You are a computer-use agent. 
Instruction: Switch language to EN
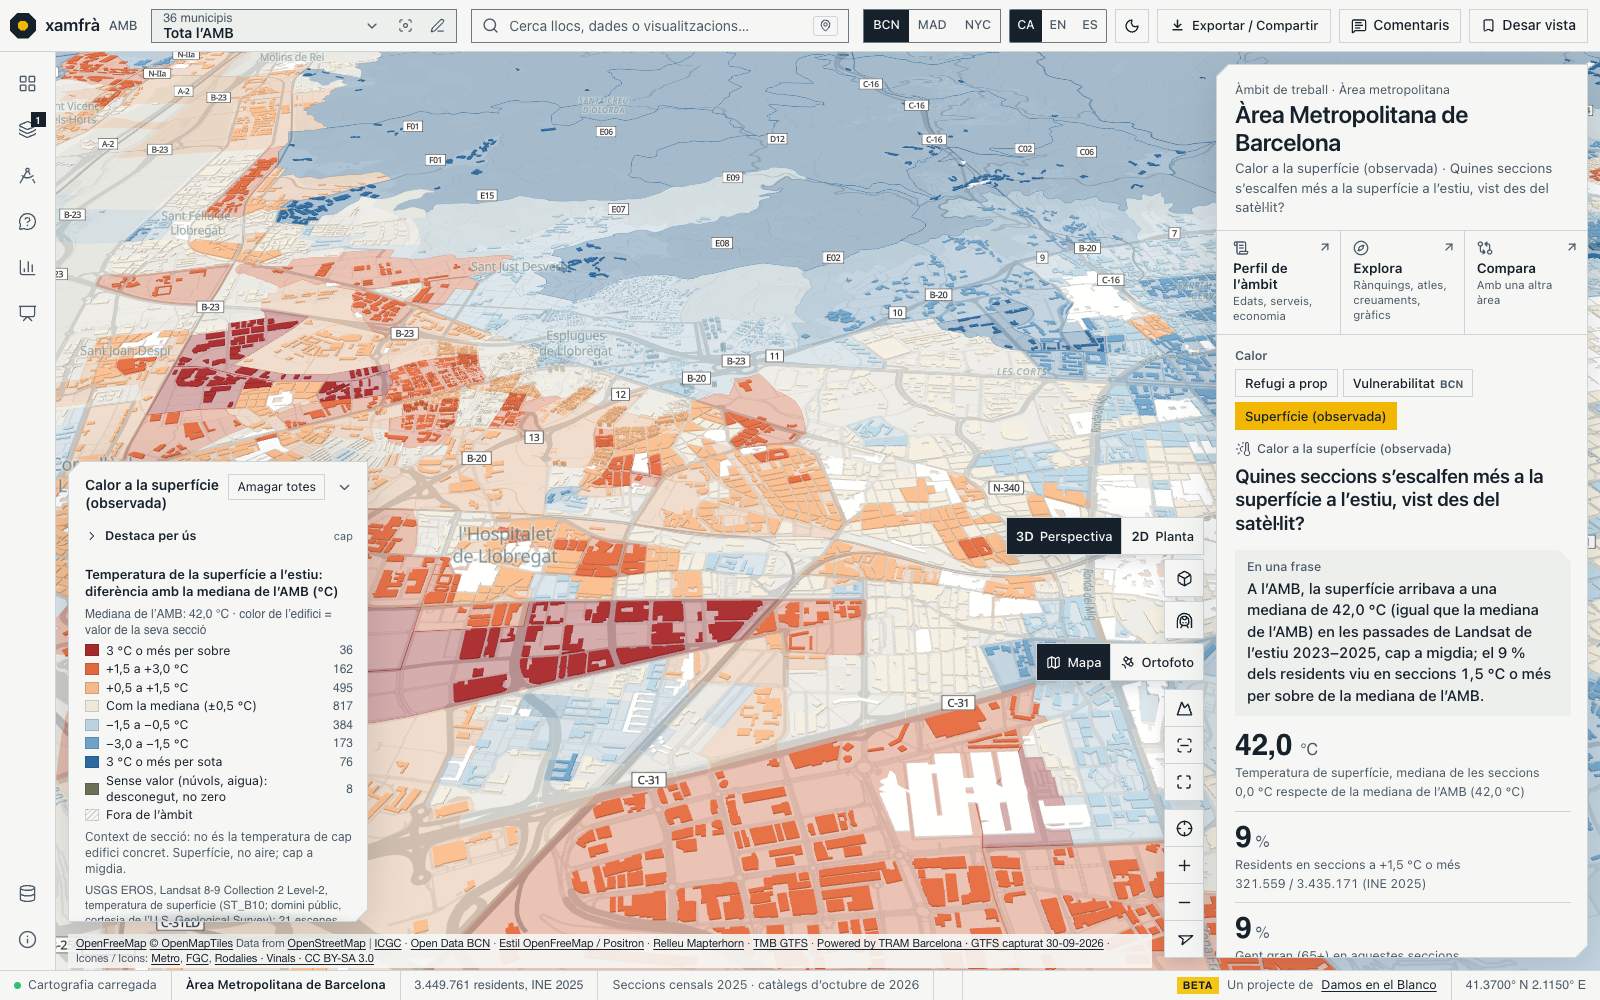(x=1058, y=25)
